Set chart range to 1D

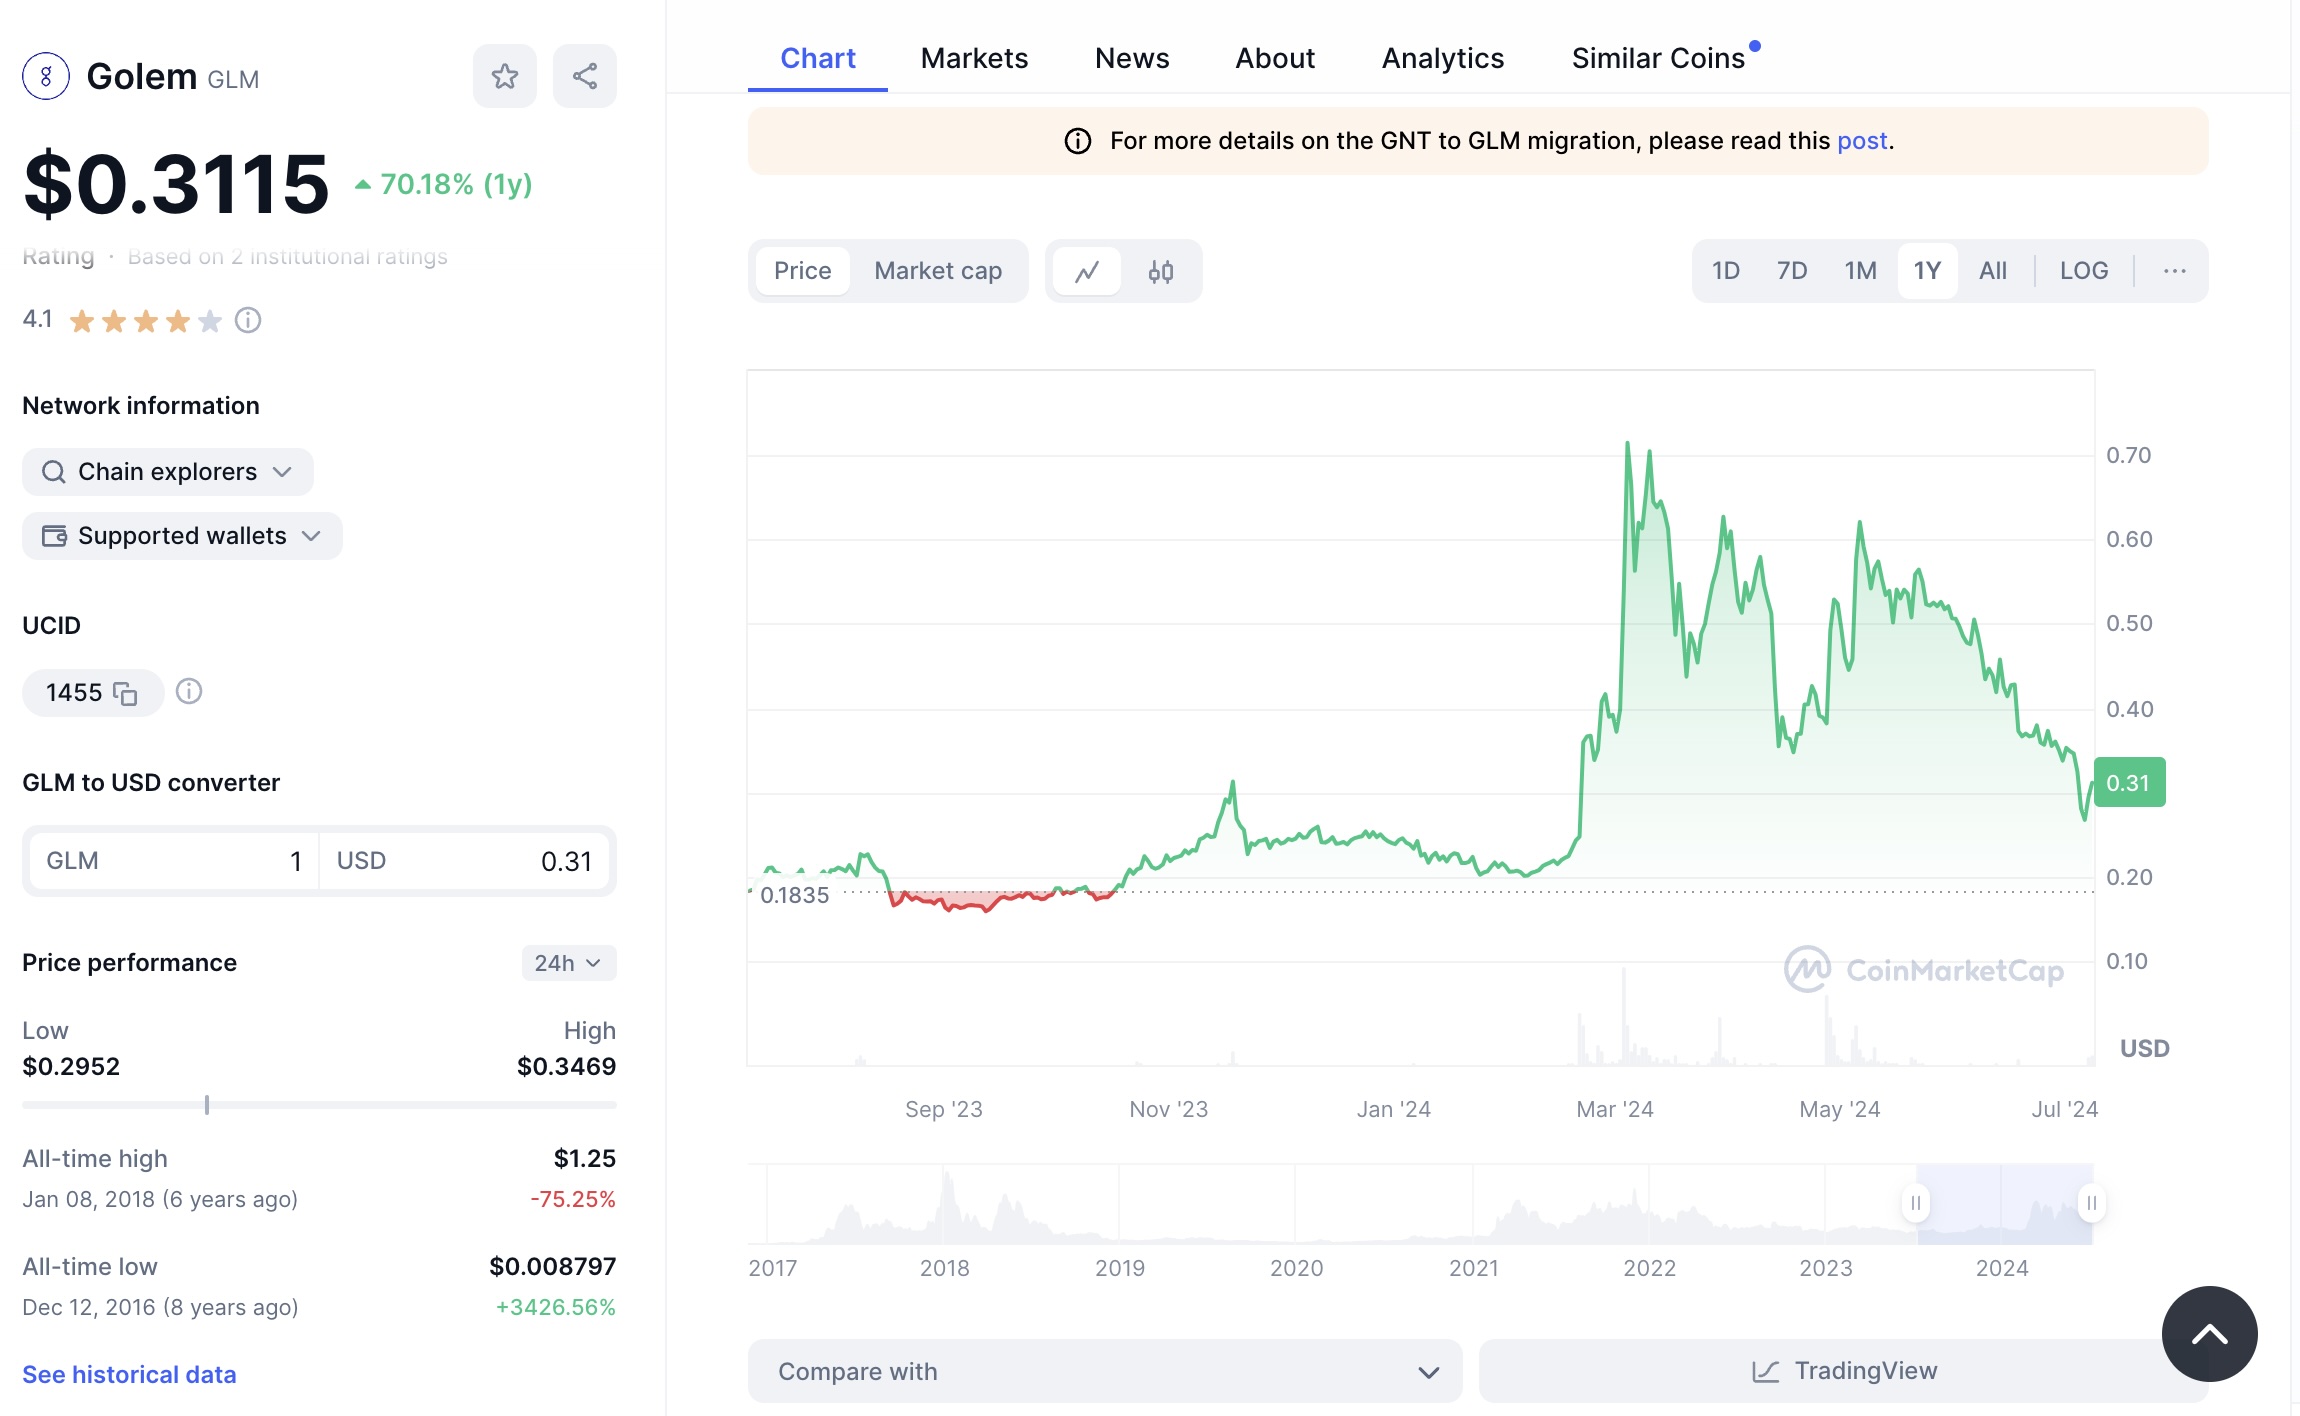point(1726,271)
